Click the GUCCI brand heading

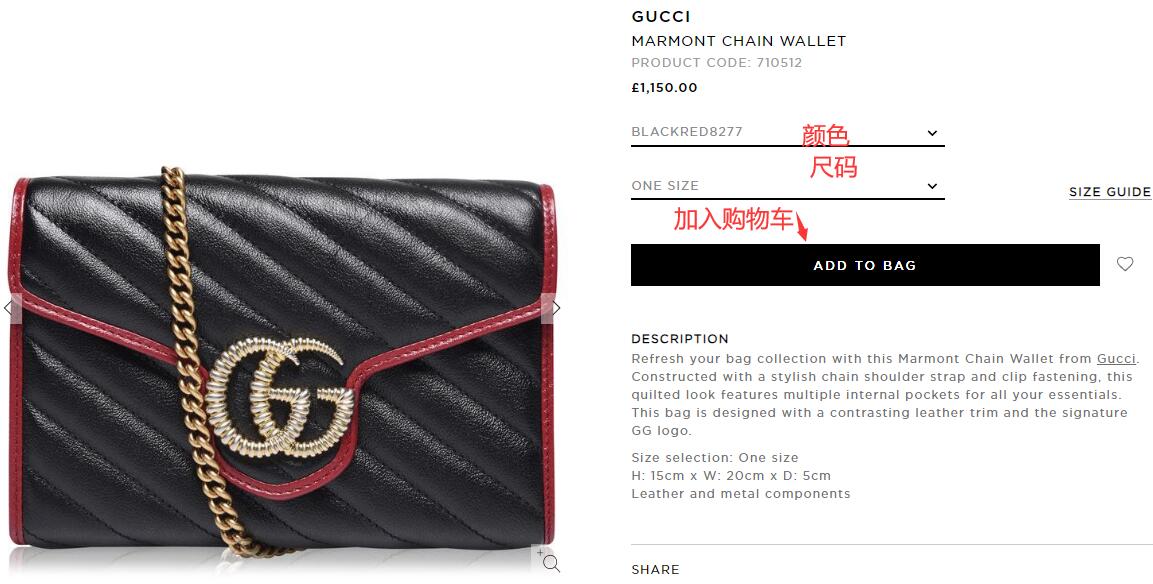pos(661,16)
